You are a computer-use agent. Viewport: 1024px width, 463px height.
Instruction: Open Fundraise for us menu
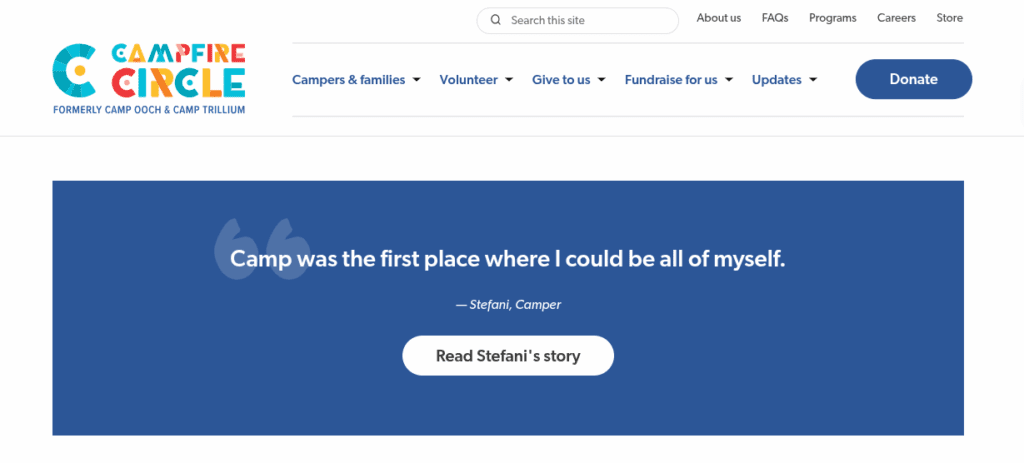pos(671,80)
